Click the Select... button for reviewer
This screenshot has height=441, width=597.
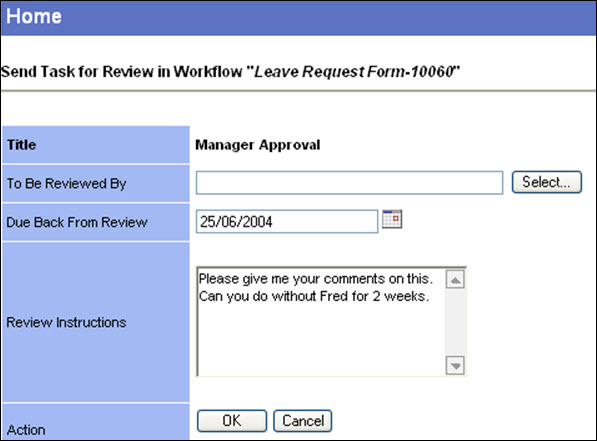point(547,182)
